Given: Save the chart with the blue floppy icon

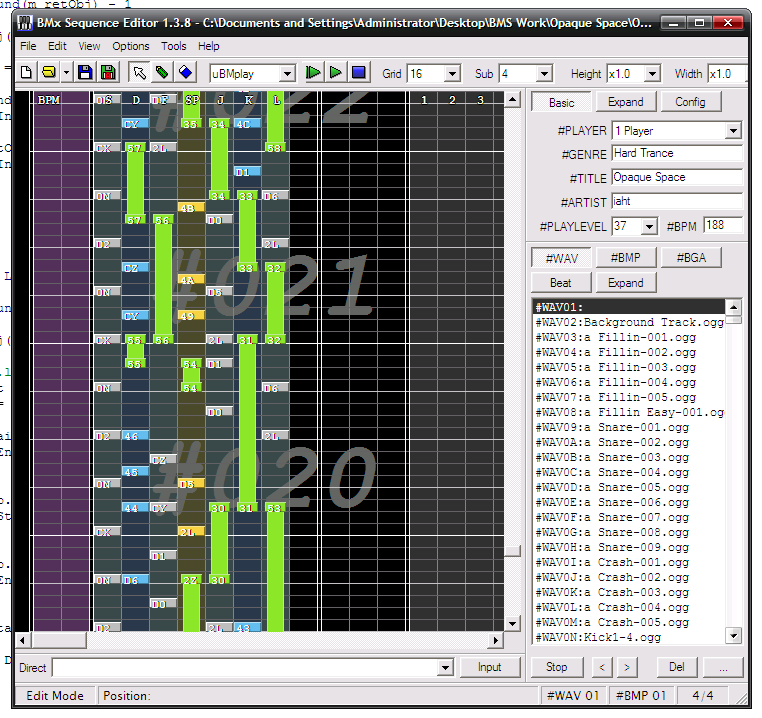Looking at the screenshot, I should click(x=85, y=73).
